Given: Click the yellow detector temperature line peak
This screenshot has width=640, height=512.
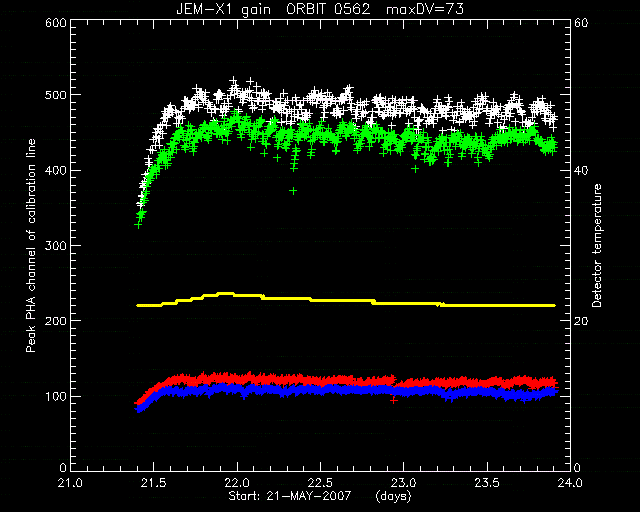Looking at the screenshot, I should pyautogui.click(x=225, y=294).
